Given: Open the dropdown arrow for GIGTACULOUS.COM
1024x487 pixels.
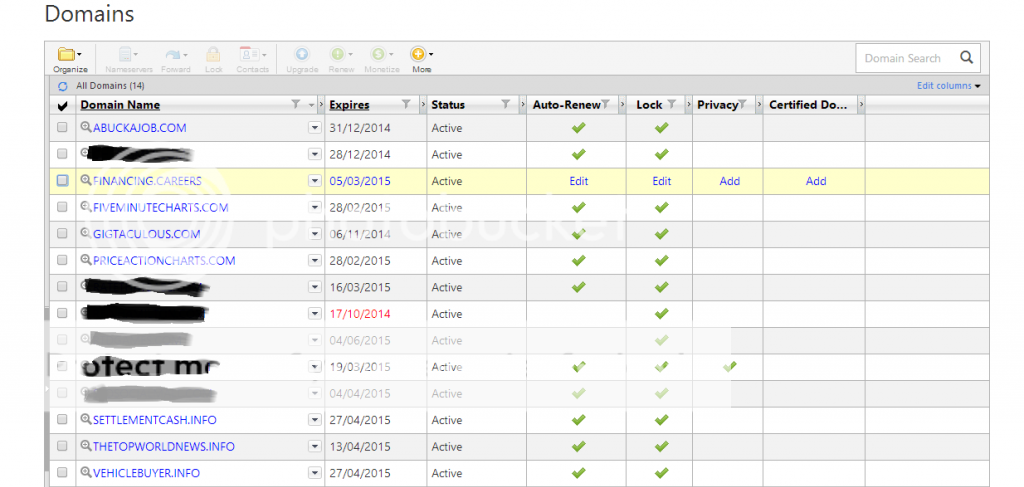Looking at the screenshot, I should [x=315, y=234].
